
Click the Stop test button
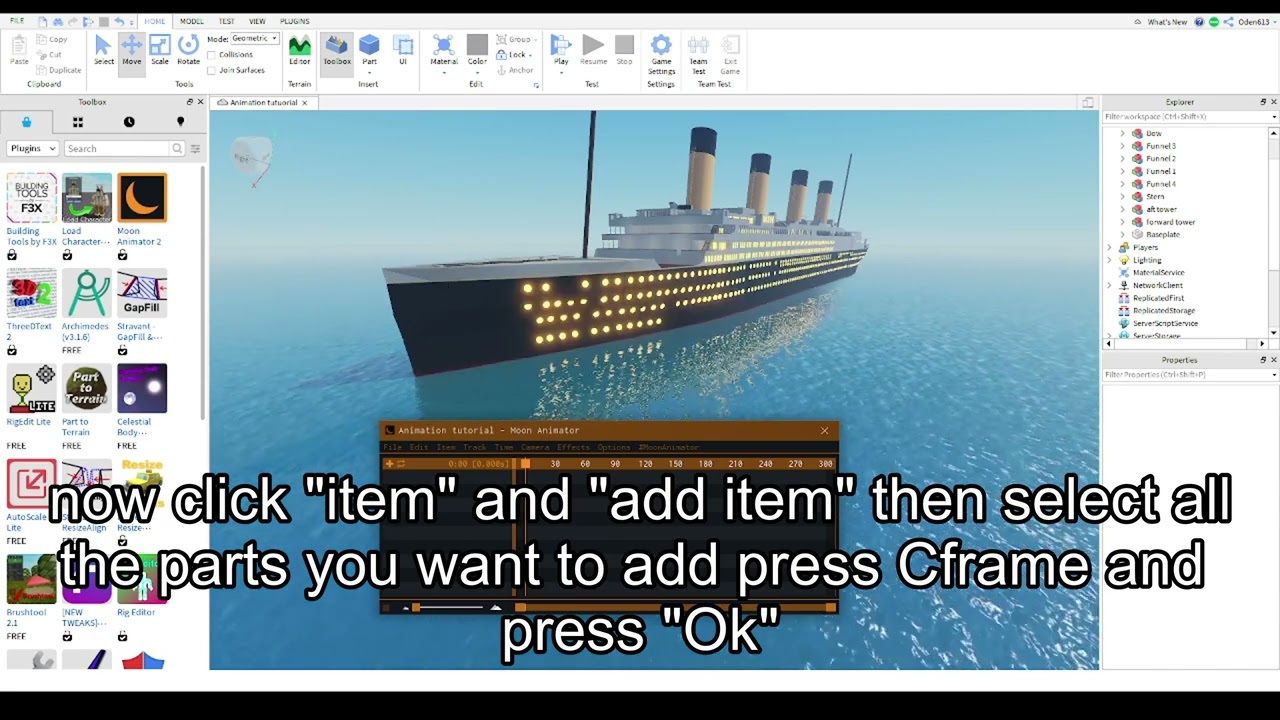tap(624, 50)
